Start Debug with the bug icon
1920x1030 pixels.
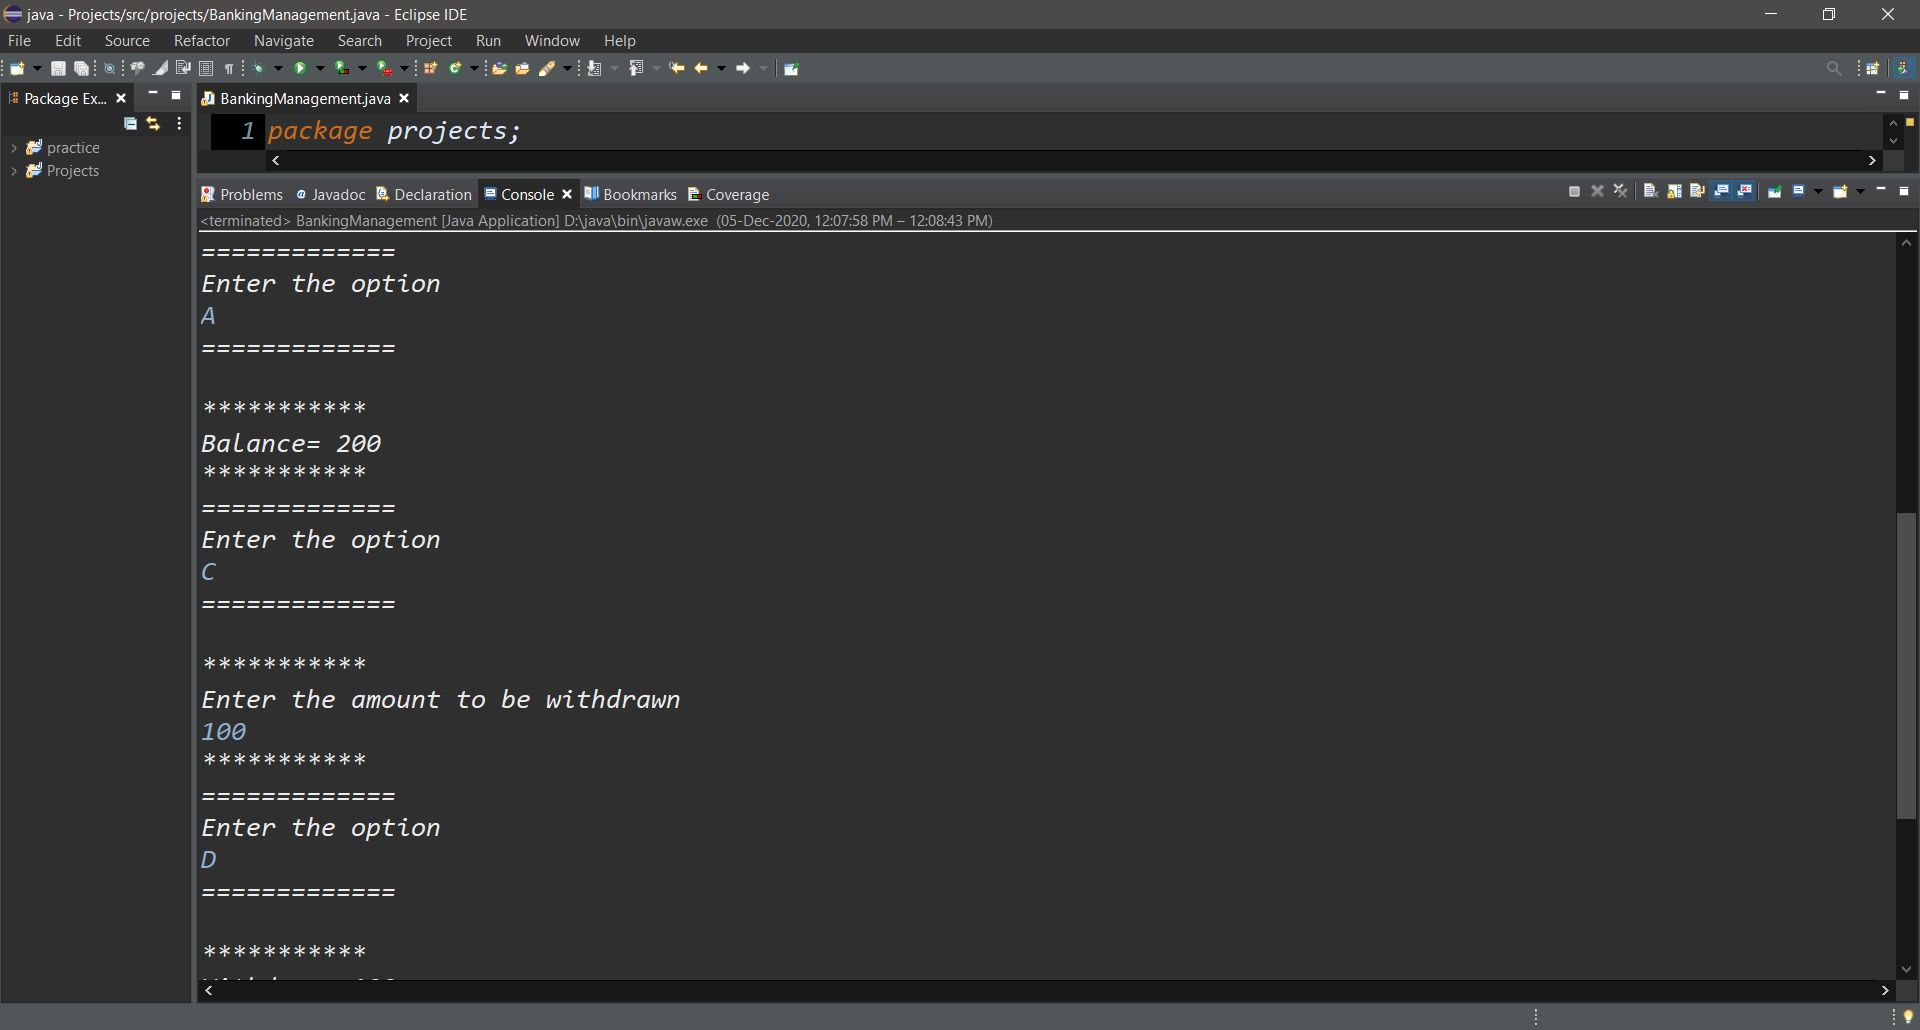pos(259,68)
